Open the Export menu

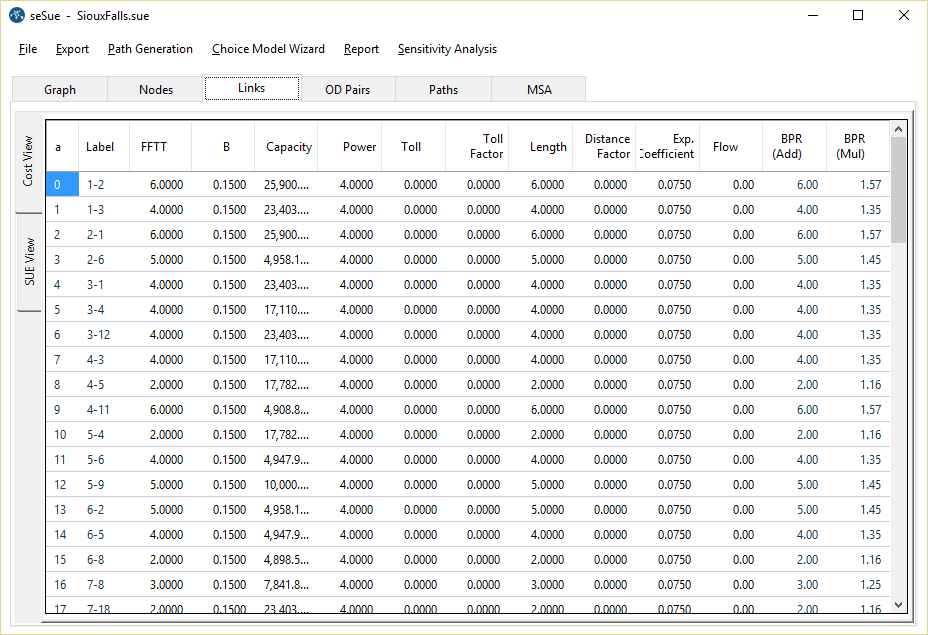tap(72, 49)
